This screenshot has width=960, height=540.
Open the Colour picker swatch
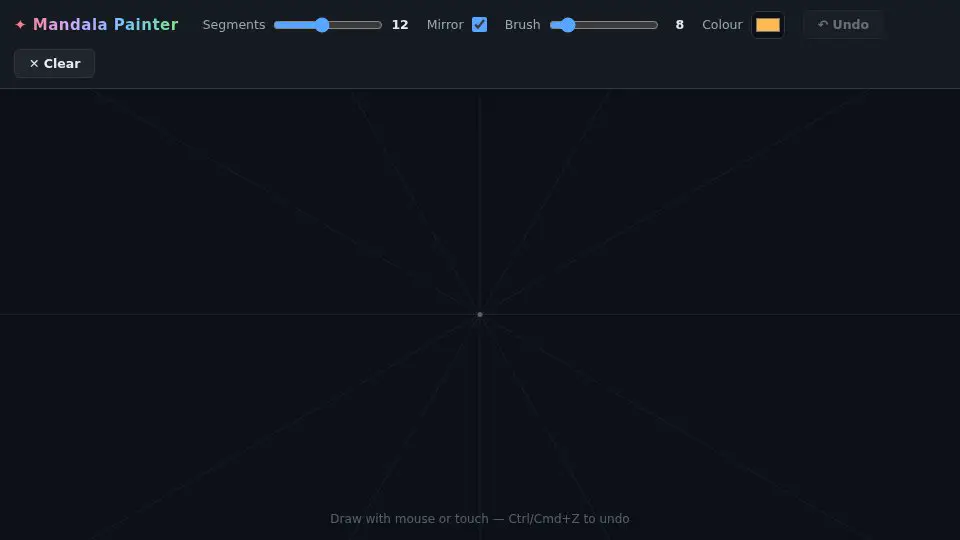pos(768,25)
